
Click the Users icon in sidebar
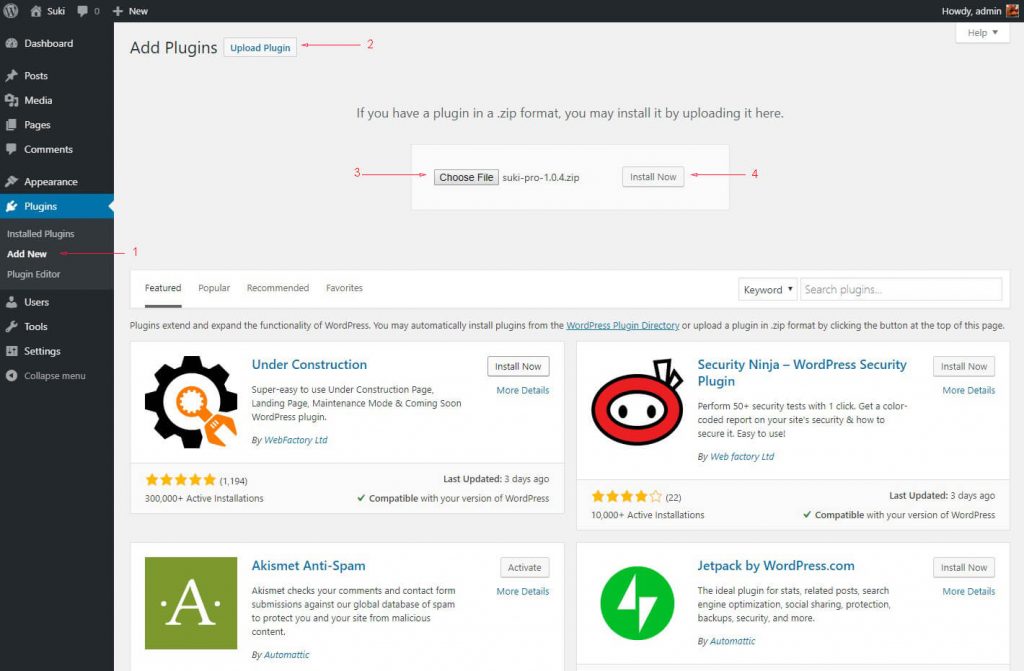[11, 302]
